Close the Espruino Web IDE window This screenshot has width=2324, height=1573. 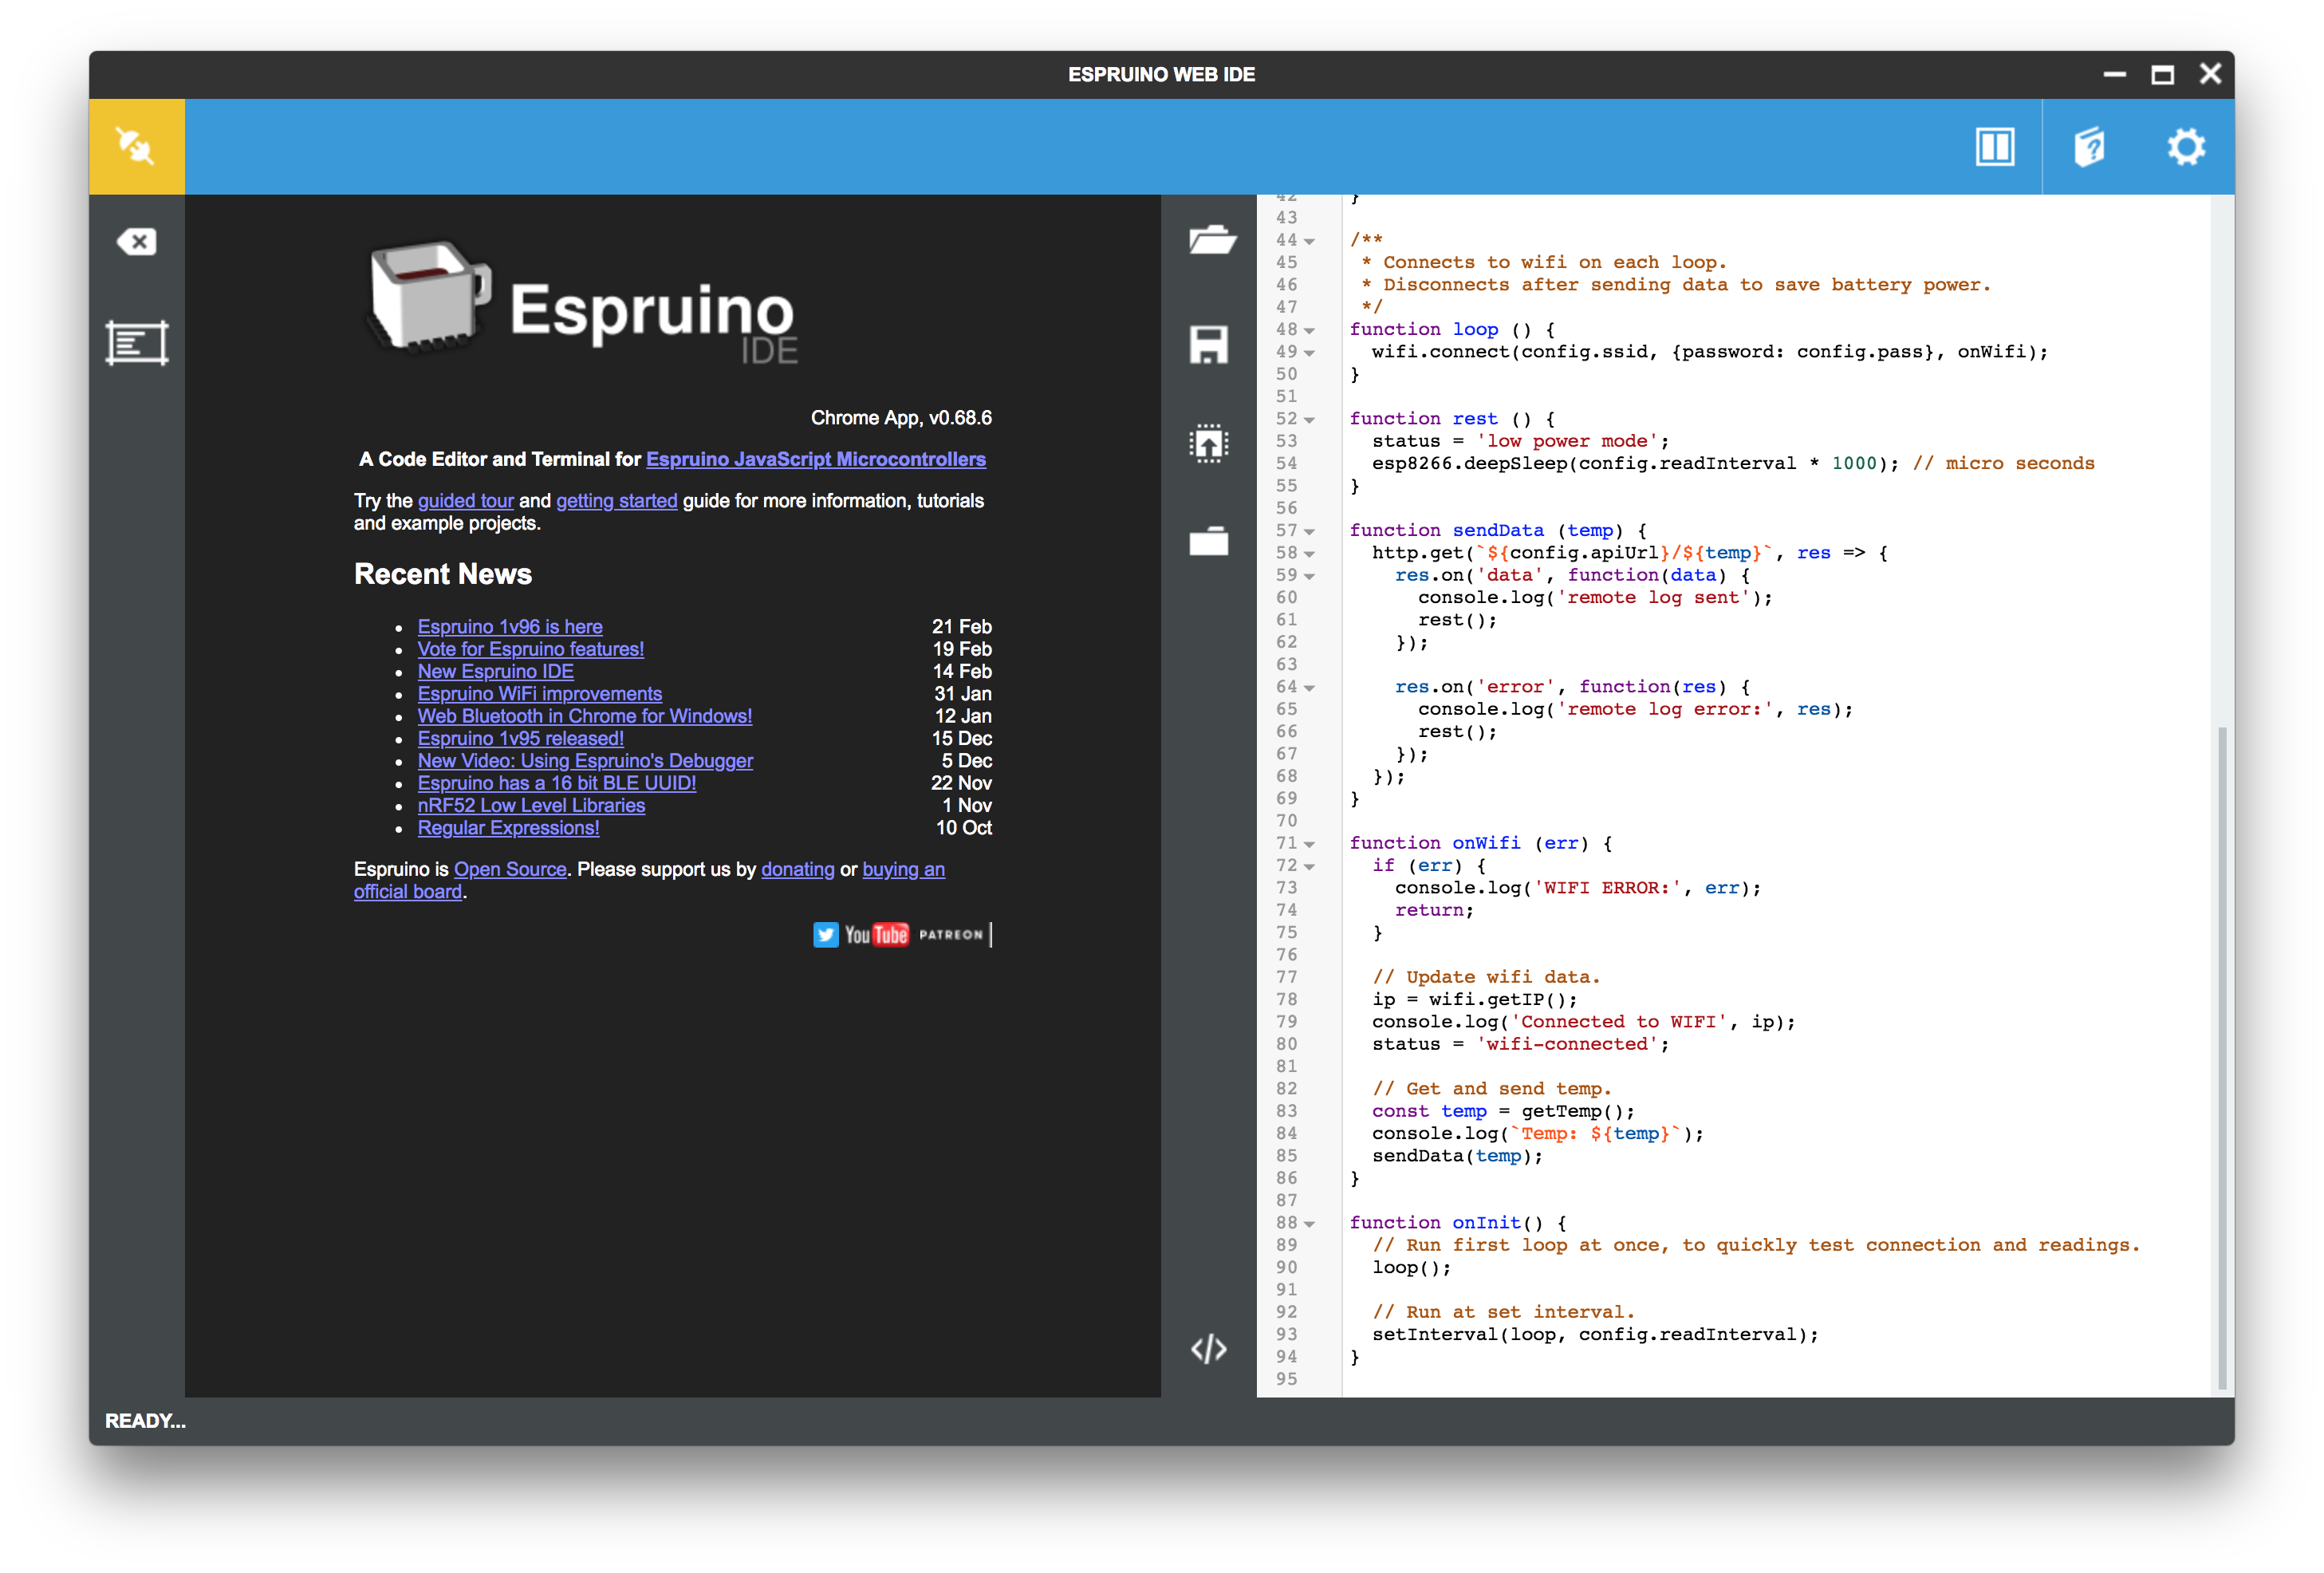coord(2210,75)
